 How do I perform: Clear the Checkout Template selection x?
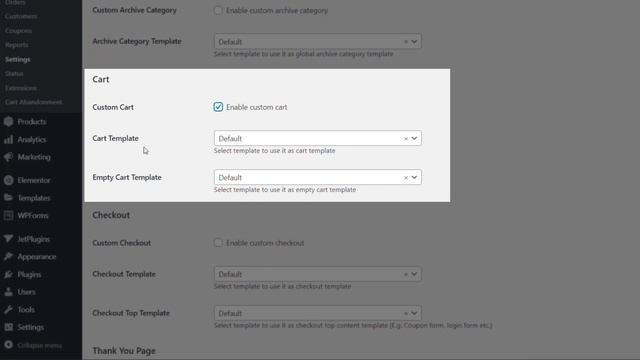click(406, 274)
